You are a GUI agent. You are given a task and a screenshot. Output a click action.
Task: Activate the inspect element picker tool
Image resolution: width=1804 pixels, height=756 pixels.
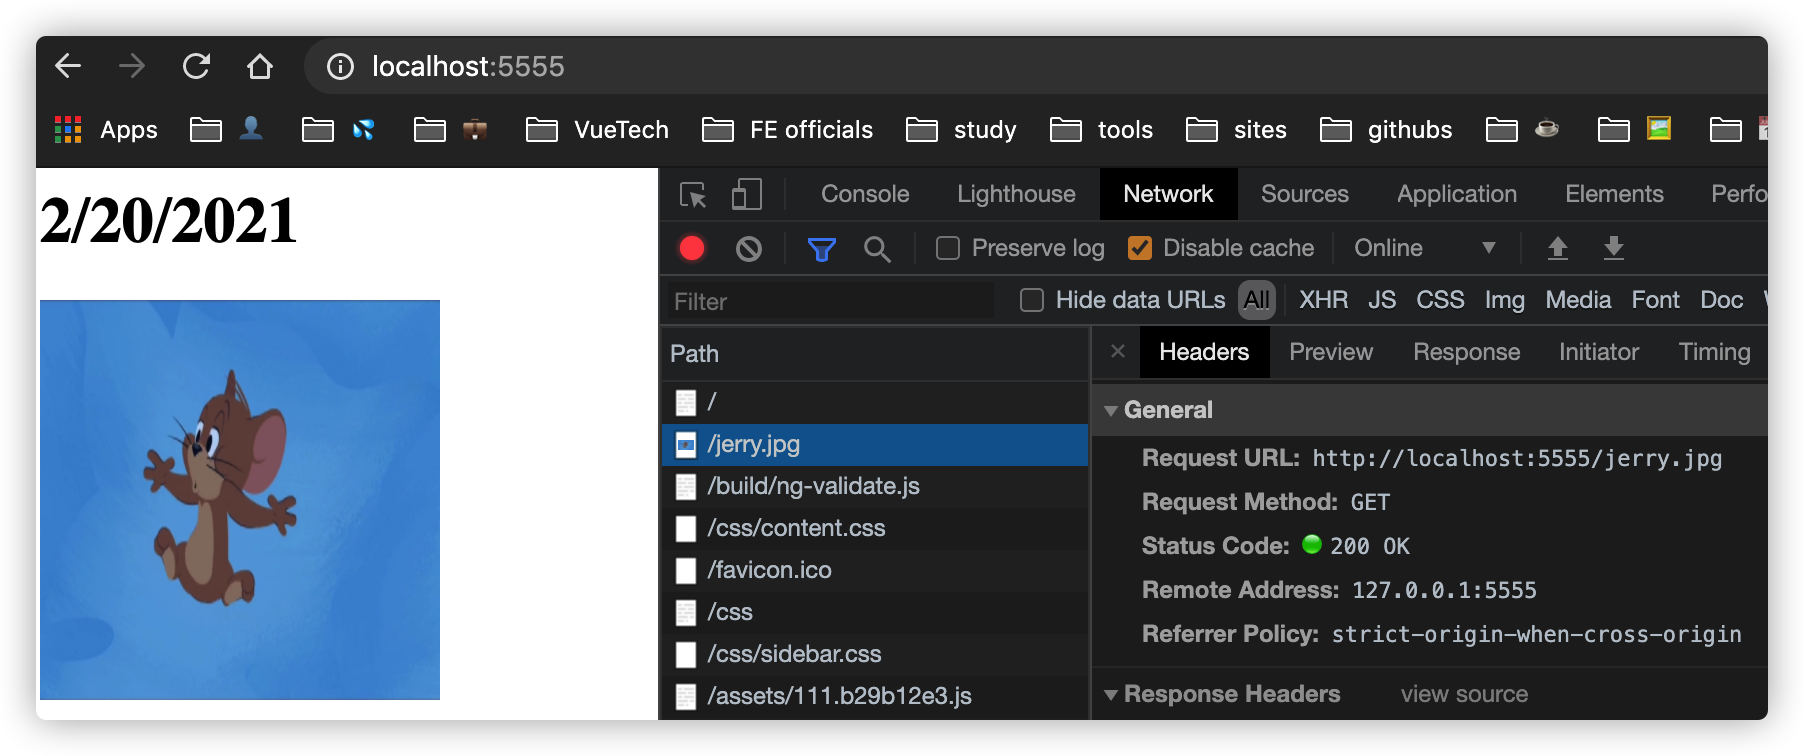coord(693,194)
